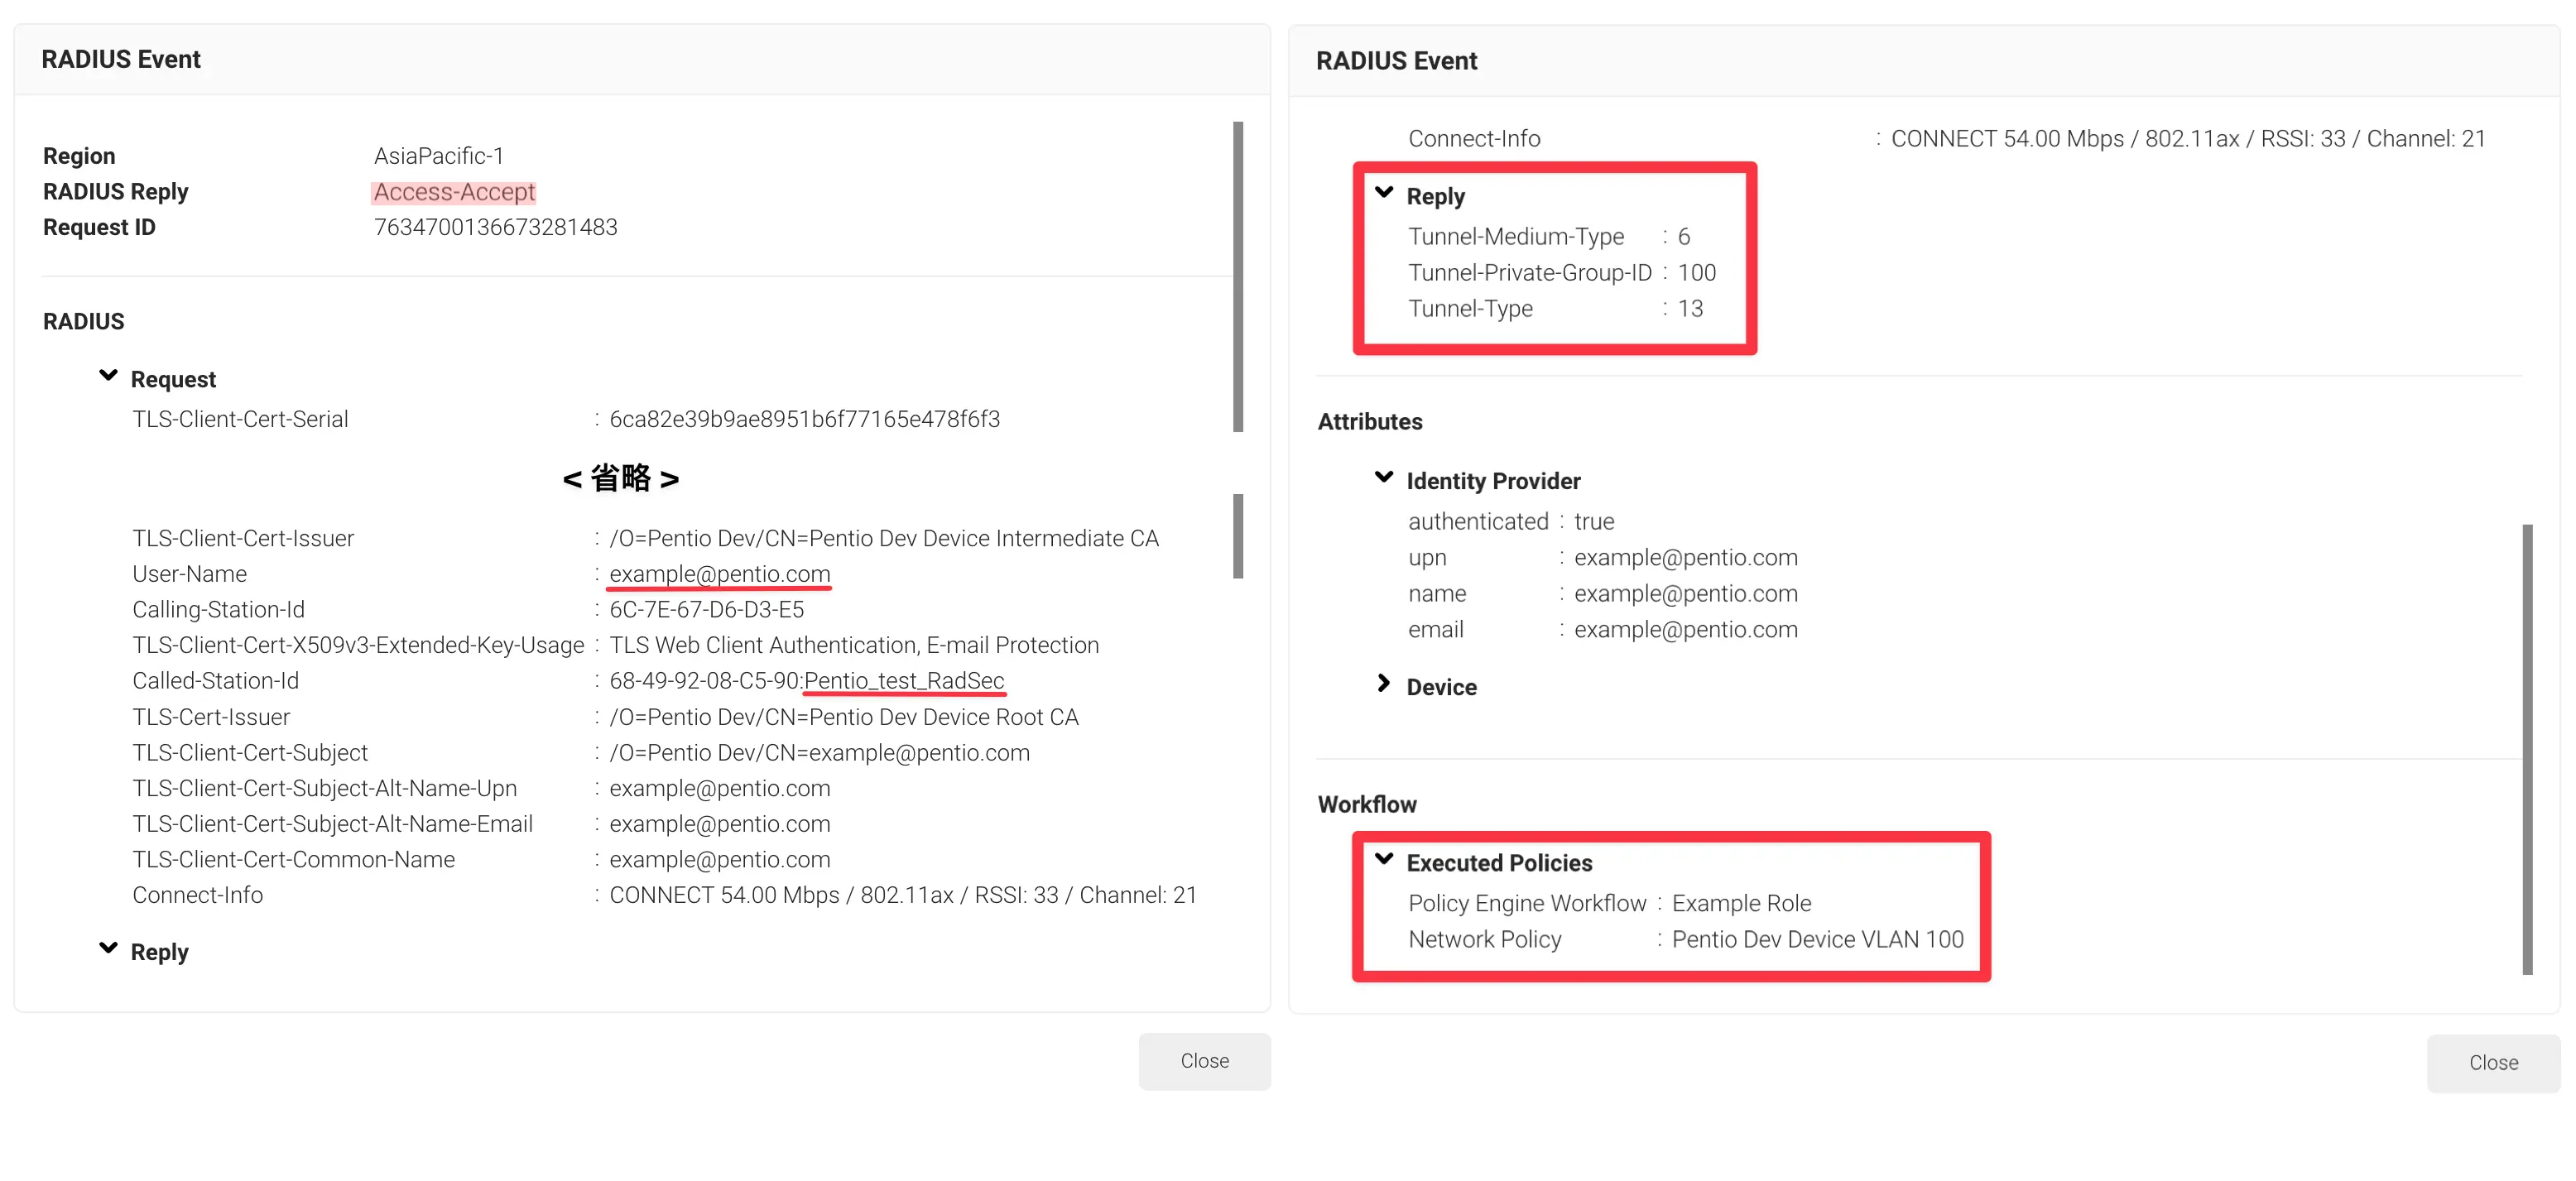Click the Pentio_test_RadSec SSID text
This screenshot has height=1181, width=2576.
click(x=903, y=681)
